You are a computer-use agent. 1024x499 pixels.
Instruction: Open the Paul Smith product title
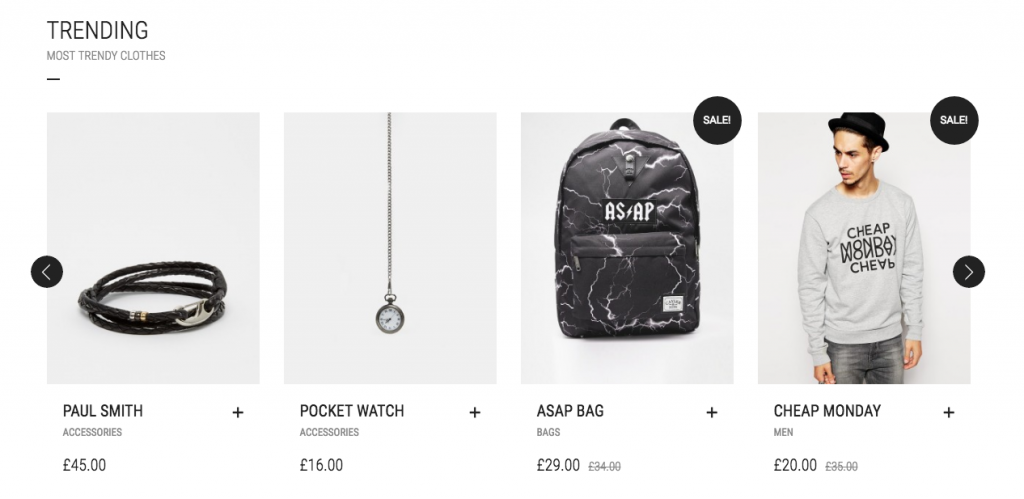pos(103,410)
